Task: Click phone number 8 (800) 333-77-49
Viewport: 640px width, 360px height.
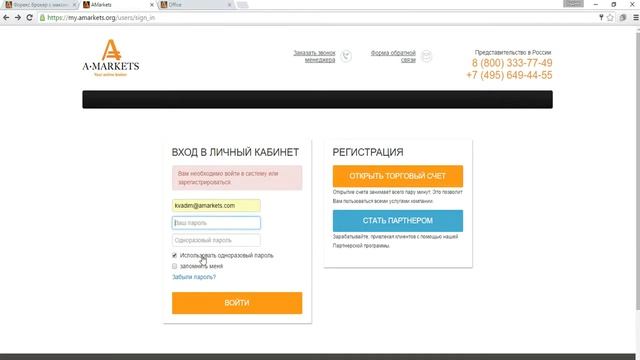Action: pos(512,63)
